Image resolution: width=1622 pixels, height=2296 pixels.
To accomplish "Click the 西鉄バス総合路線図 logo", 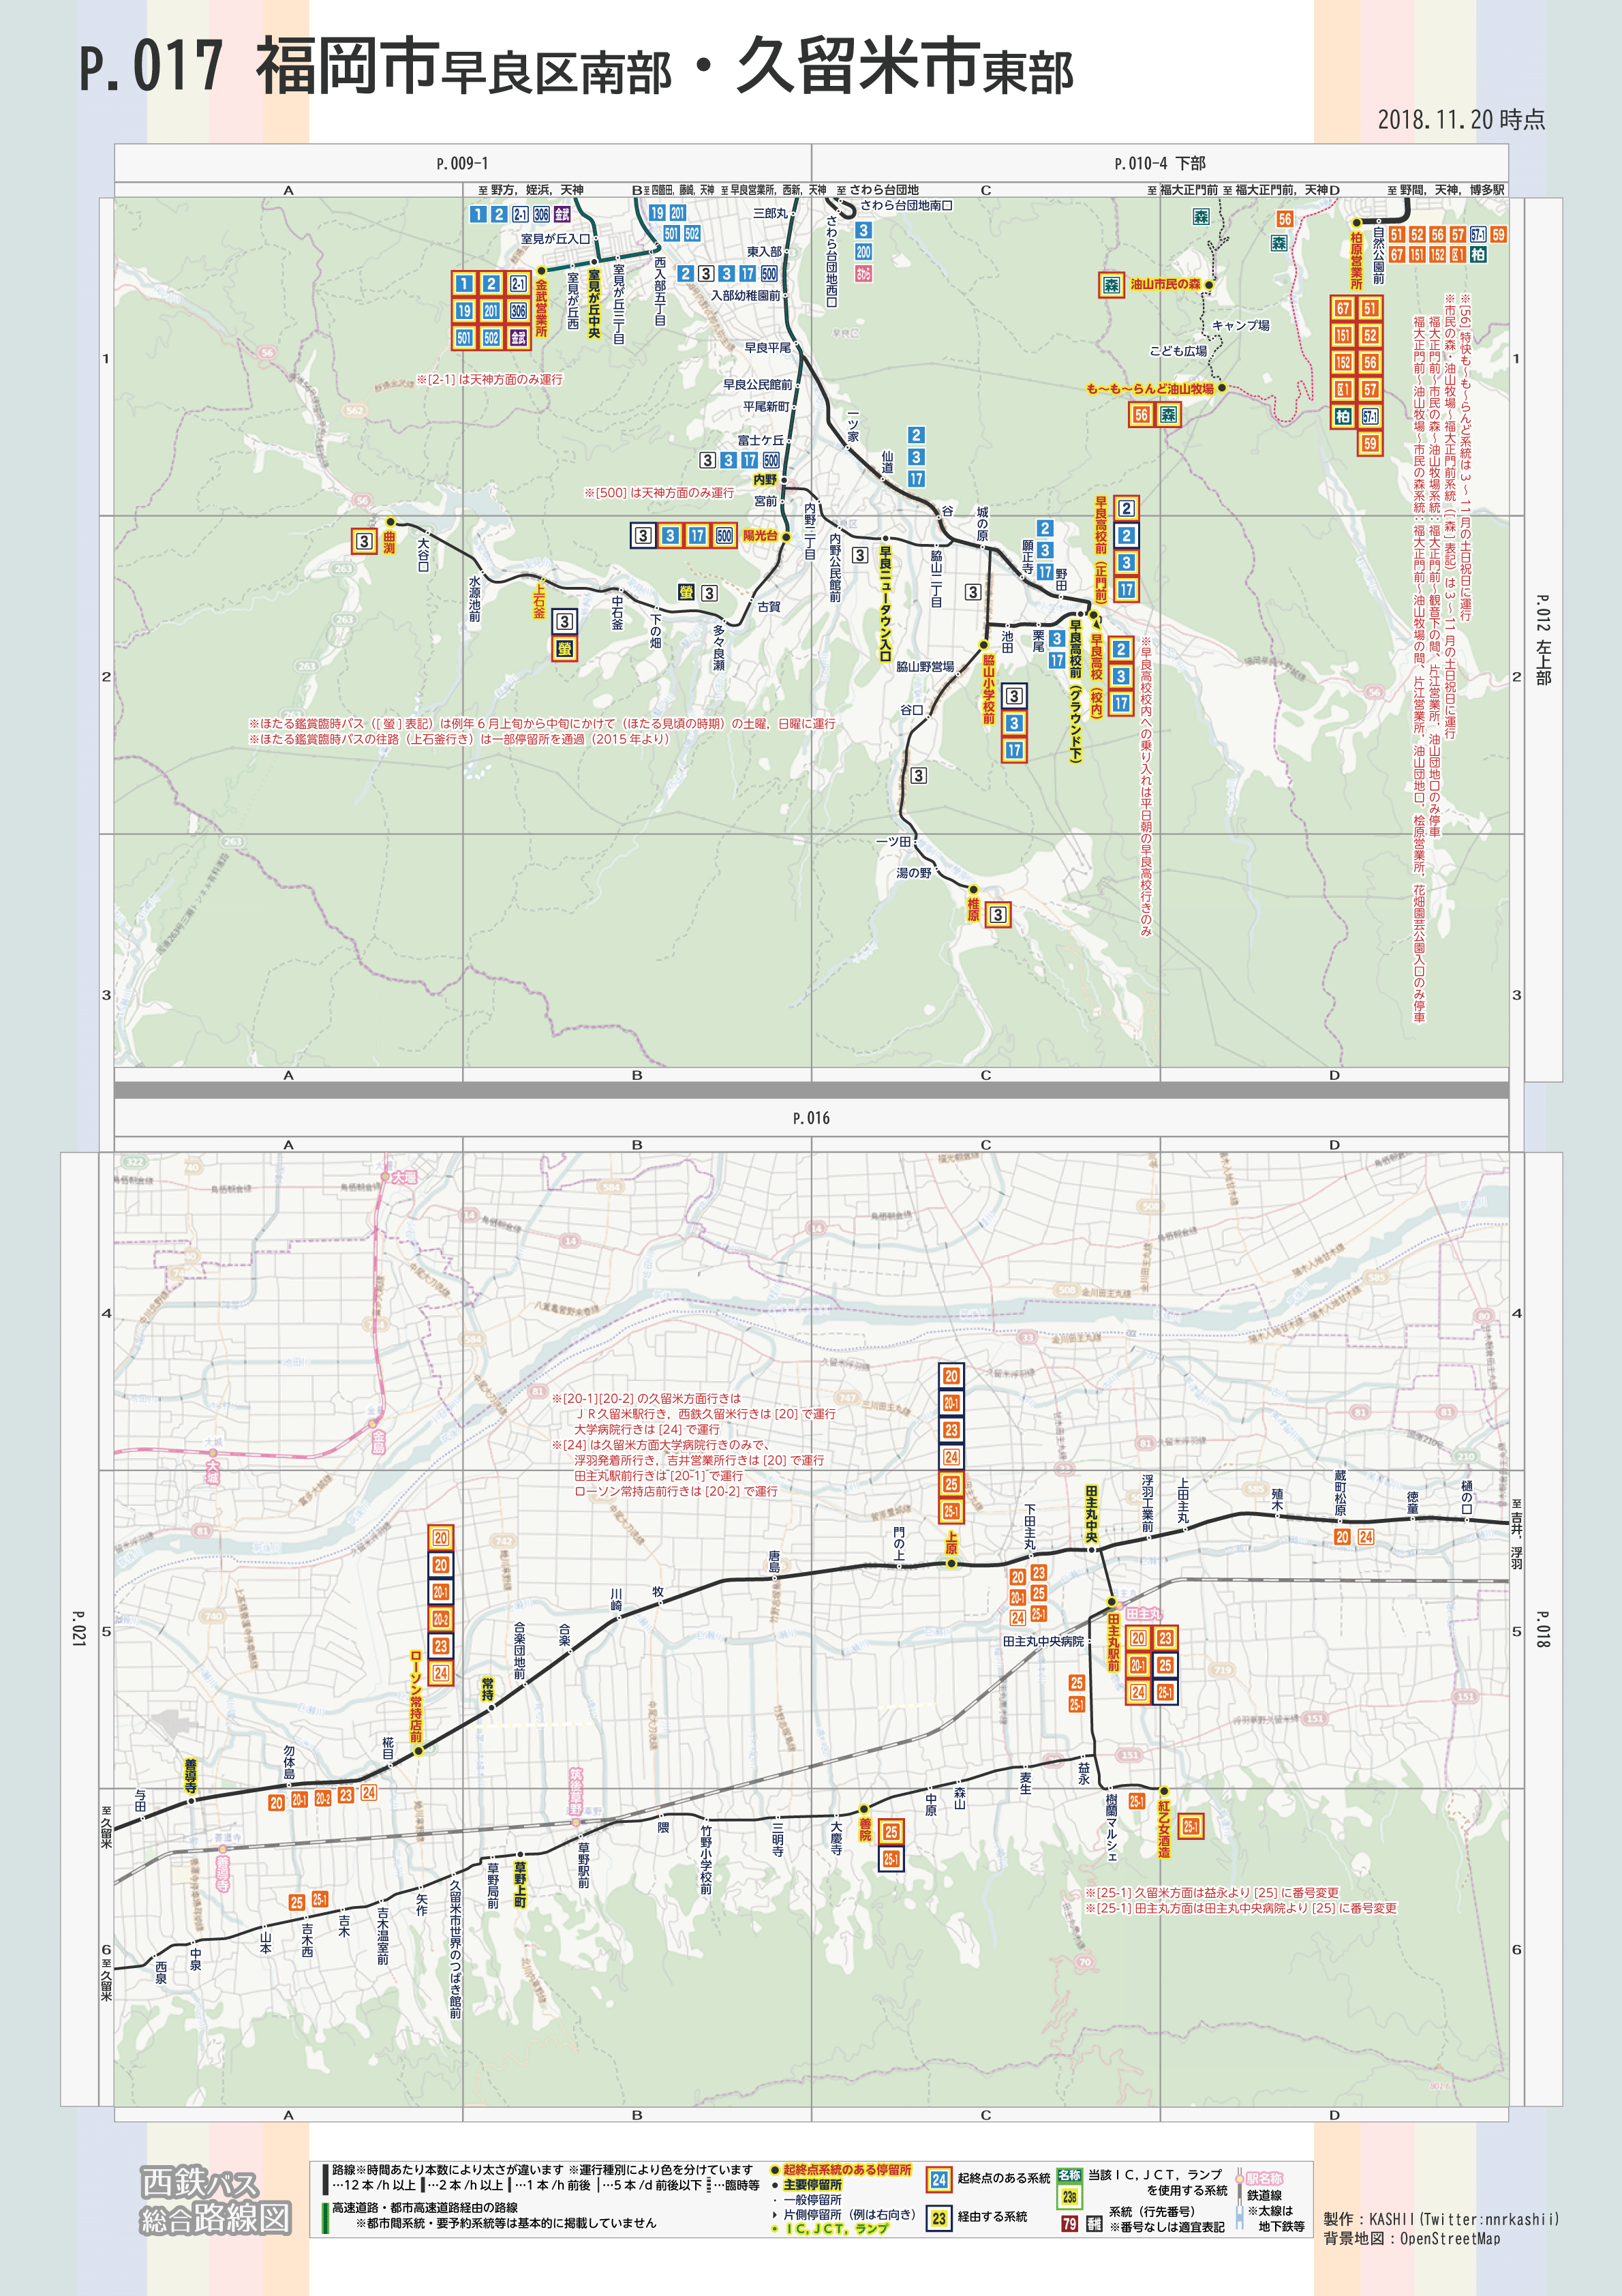I will [215, 2200].
